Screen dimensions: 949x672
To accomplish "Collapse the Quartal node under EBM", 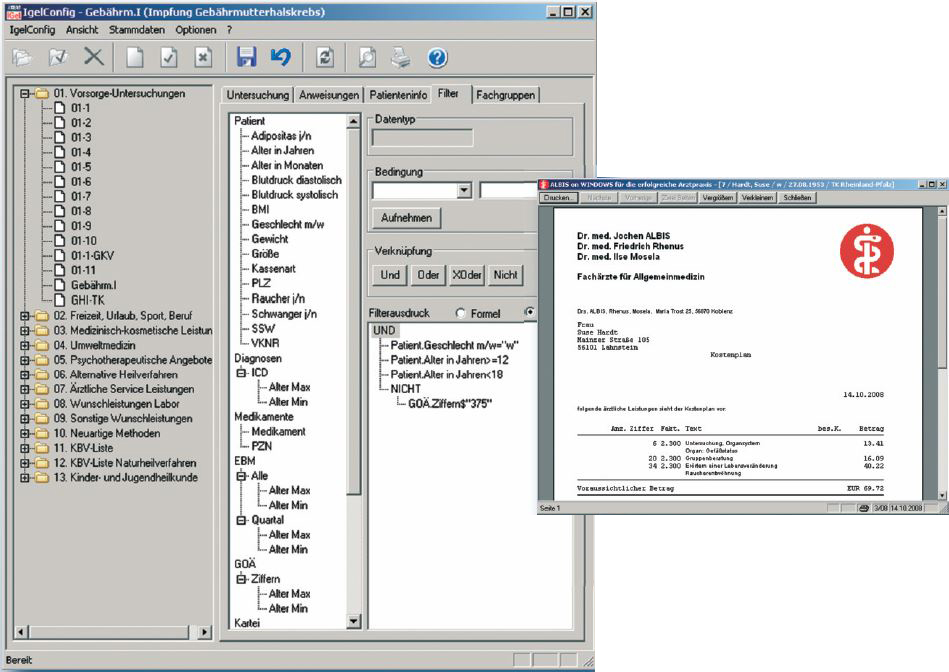I will click(241, 521).
